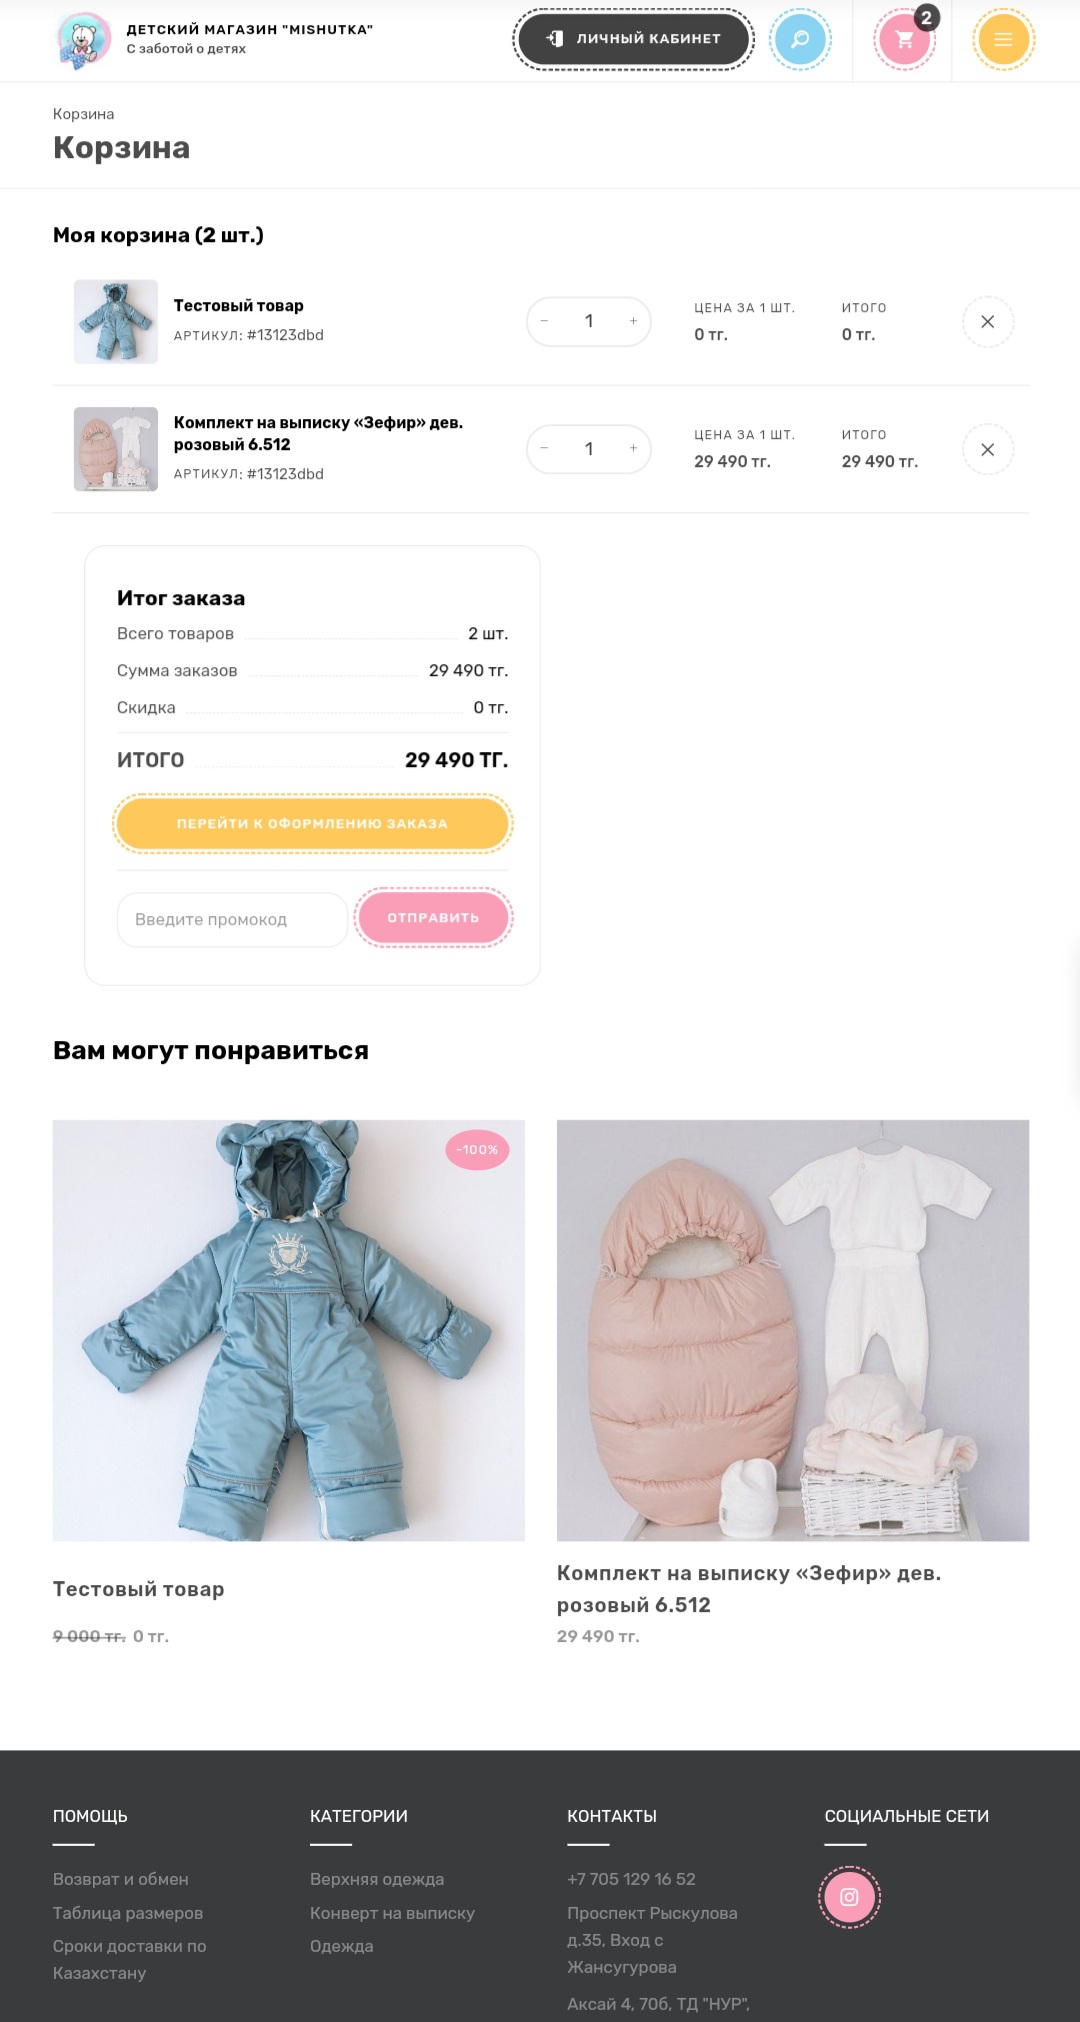The height and width of the screenshot is (2022, 1080).
Task: Open Возврат и обмен footer link
Action: [x=121, y=1879]
